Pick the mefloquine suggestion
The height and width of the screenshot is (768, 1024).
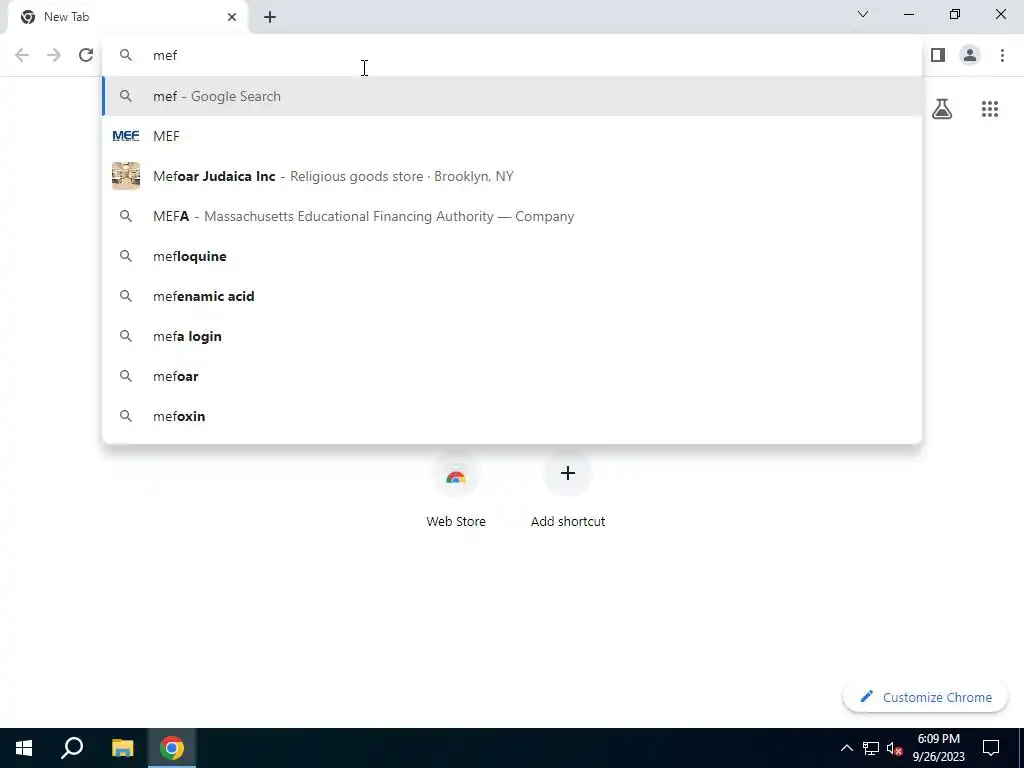(512, 256)
